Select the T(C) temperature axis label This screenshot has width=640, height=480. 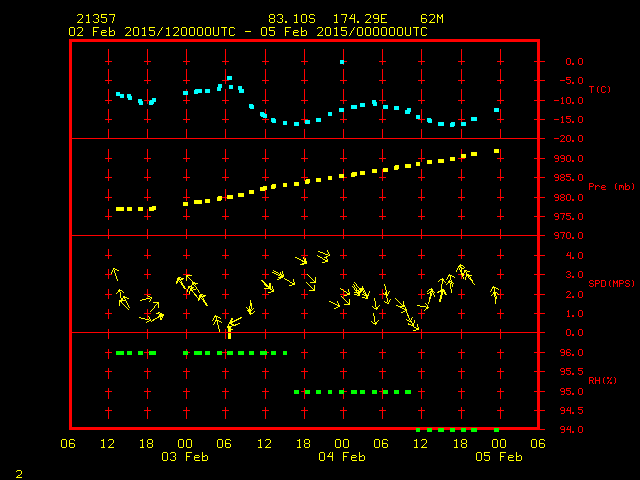click(600, 90)
